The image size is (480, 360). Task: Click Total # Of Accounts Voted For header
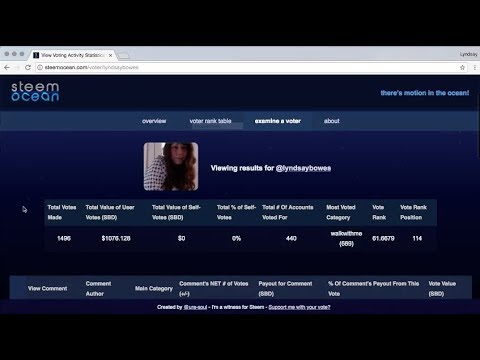click(288, 212)
